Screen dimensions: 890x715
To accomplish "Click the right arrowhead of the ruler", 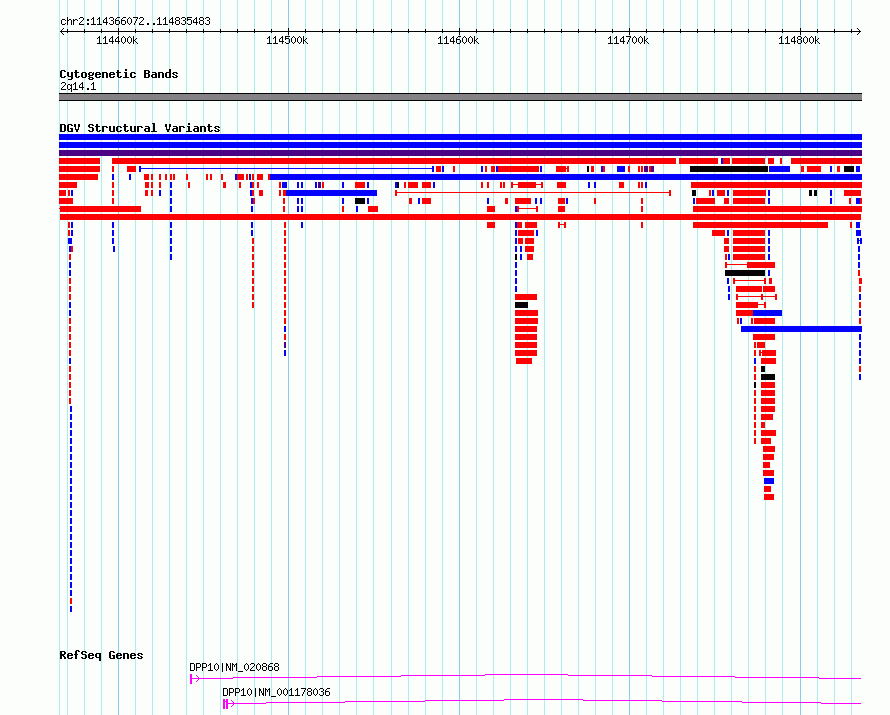I will pos(859,31).
